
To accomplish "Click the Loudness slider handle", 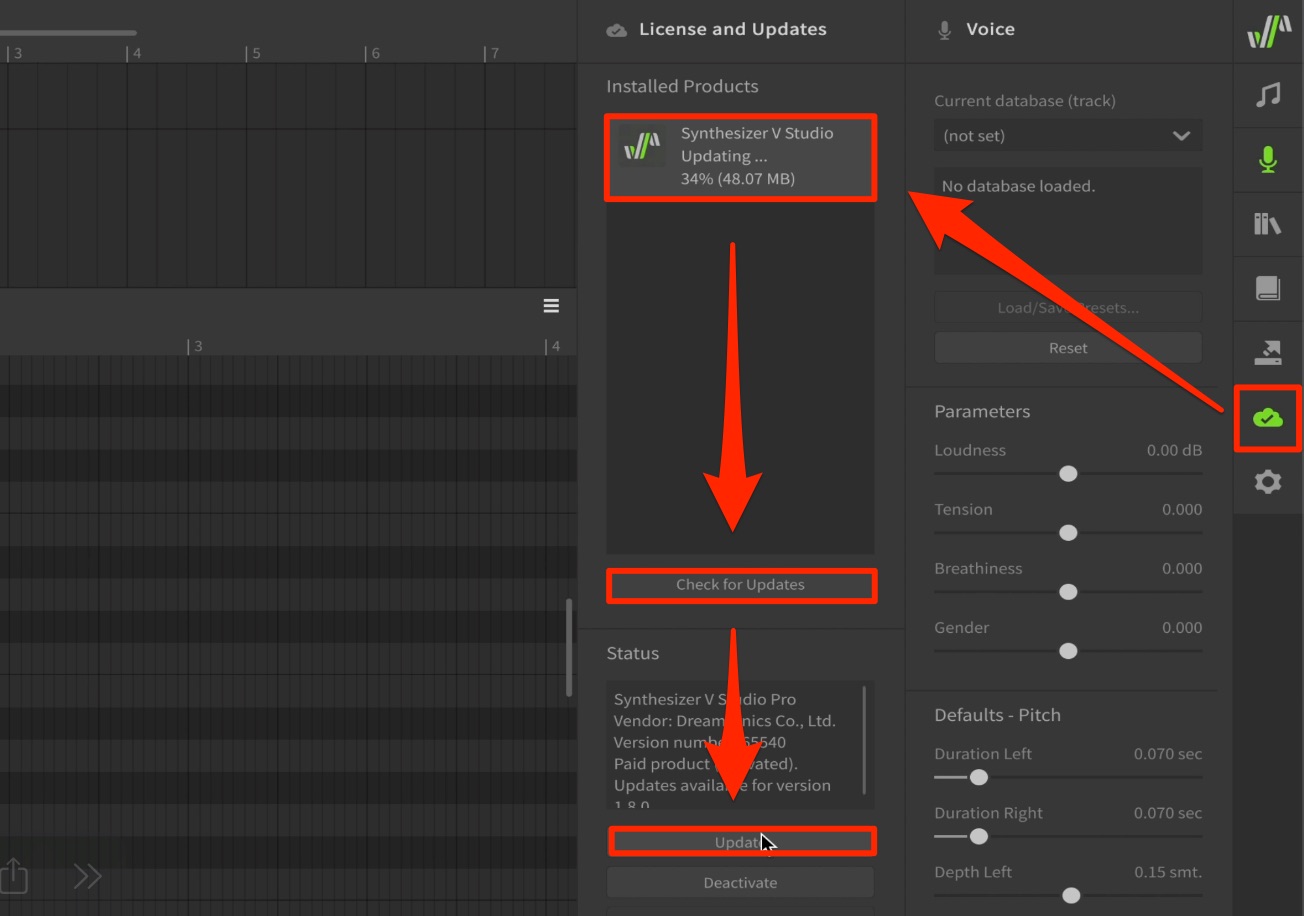I will [1068, 474].
